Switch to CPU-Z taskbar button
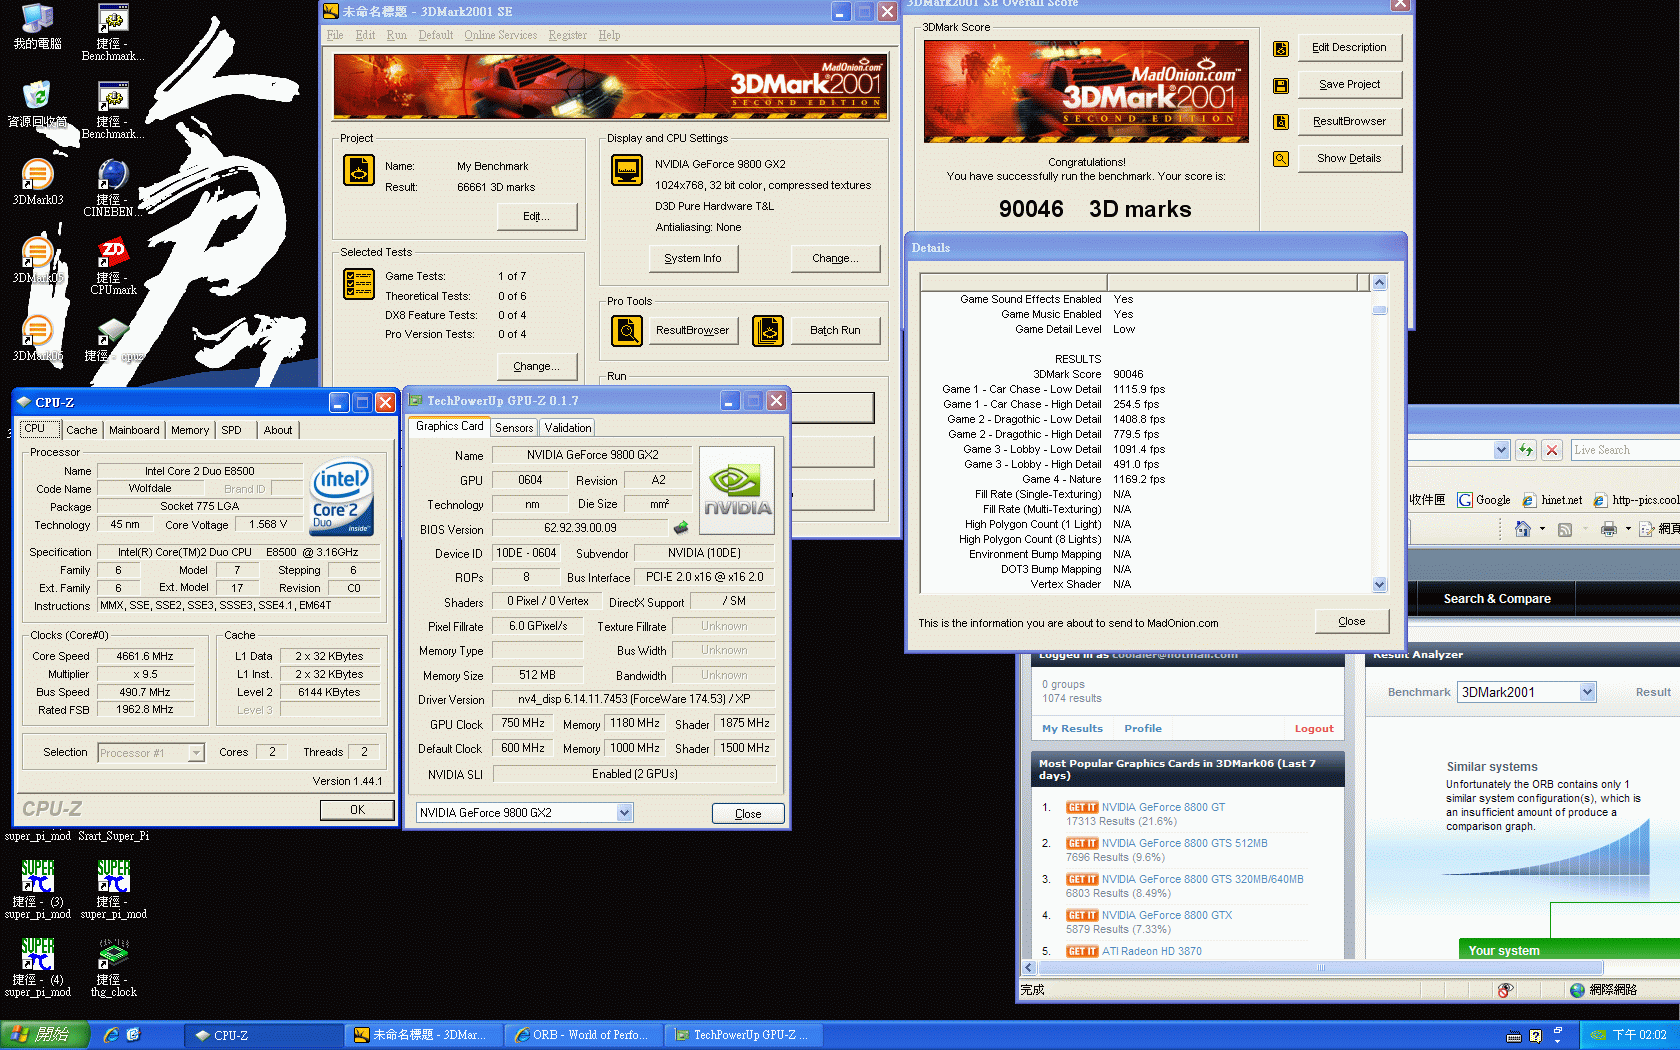Image resolution: width=1680 pixels, height=1050 pixels. 264,1035
